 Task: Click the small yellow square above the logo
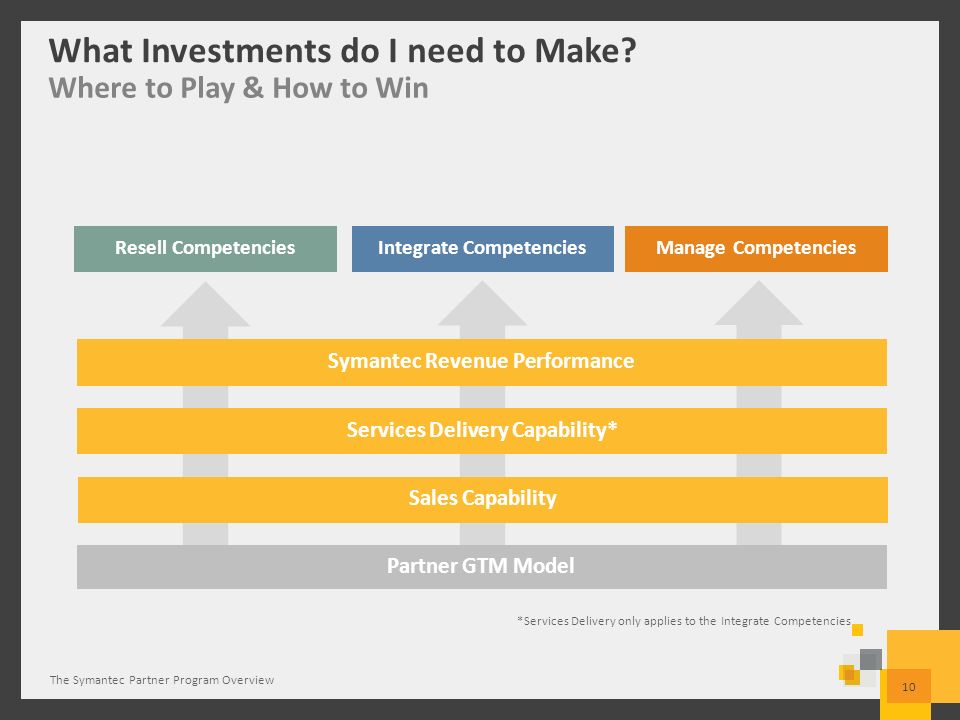[x=858, y=629]
